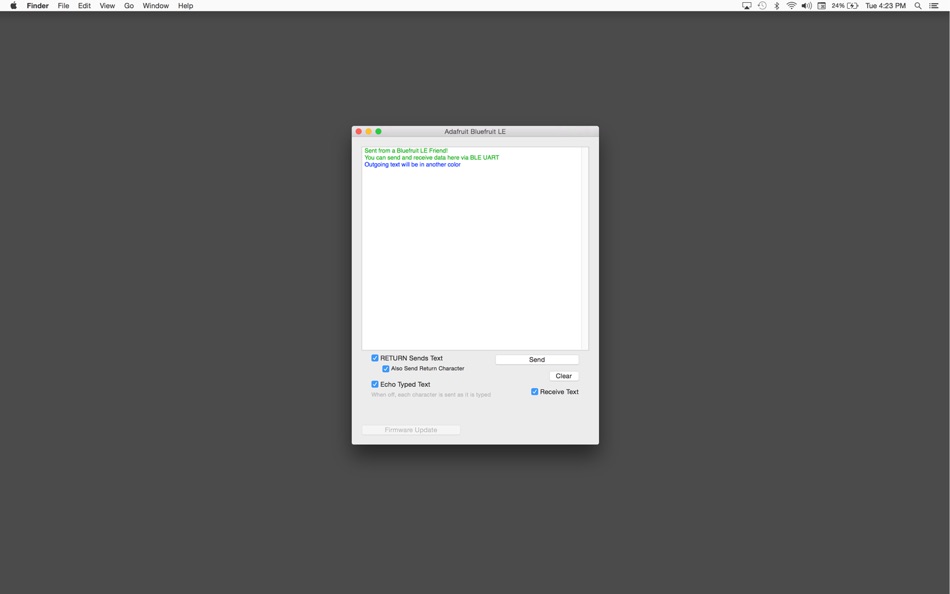Click the volume speaker icon
The width and height of the screenshot is (950, 594).
pyautogui.click(x=806, y=5)
